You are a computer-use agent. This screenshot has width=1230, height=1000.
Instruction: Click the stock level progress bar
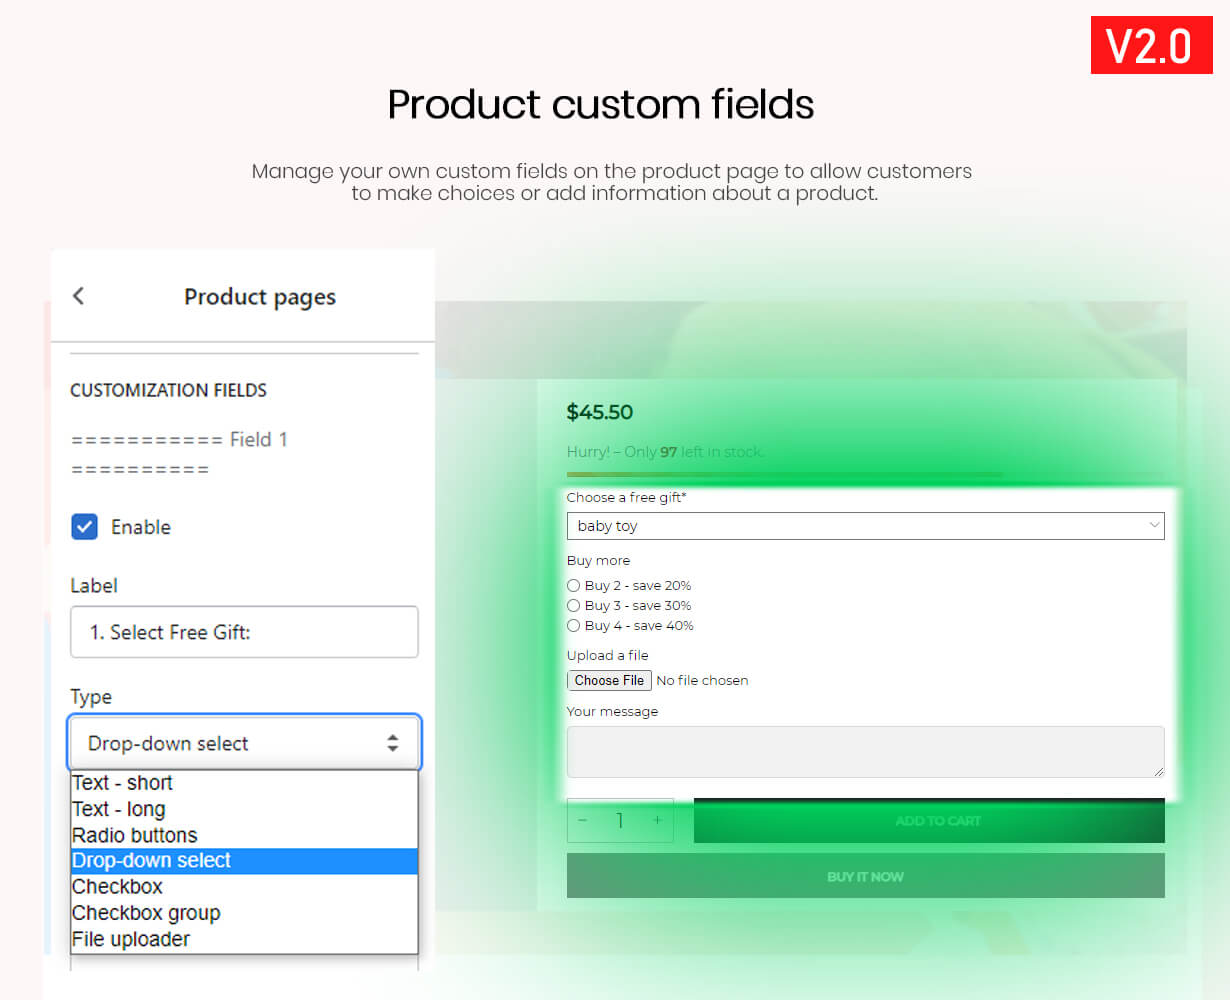pyautogui.click(x=865, y=475)
